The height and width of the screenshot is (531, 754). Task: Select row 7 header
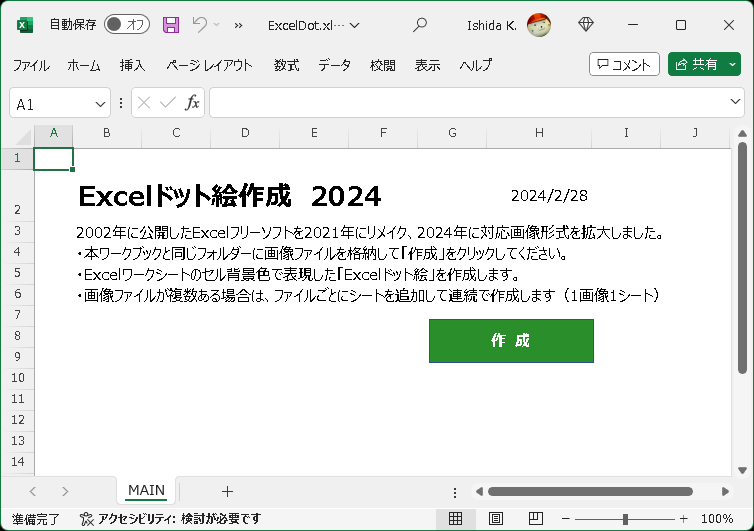(x=17, y=315)
